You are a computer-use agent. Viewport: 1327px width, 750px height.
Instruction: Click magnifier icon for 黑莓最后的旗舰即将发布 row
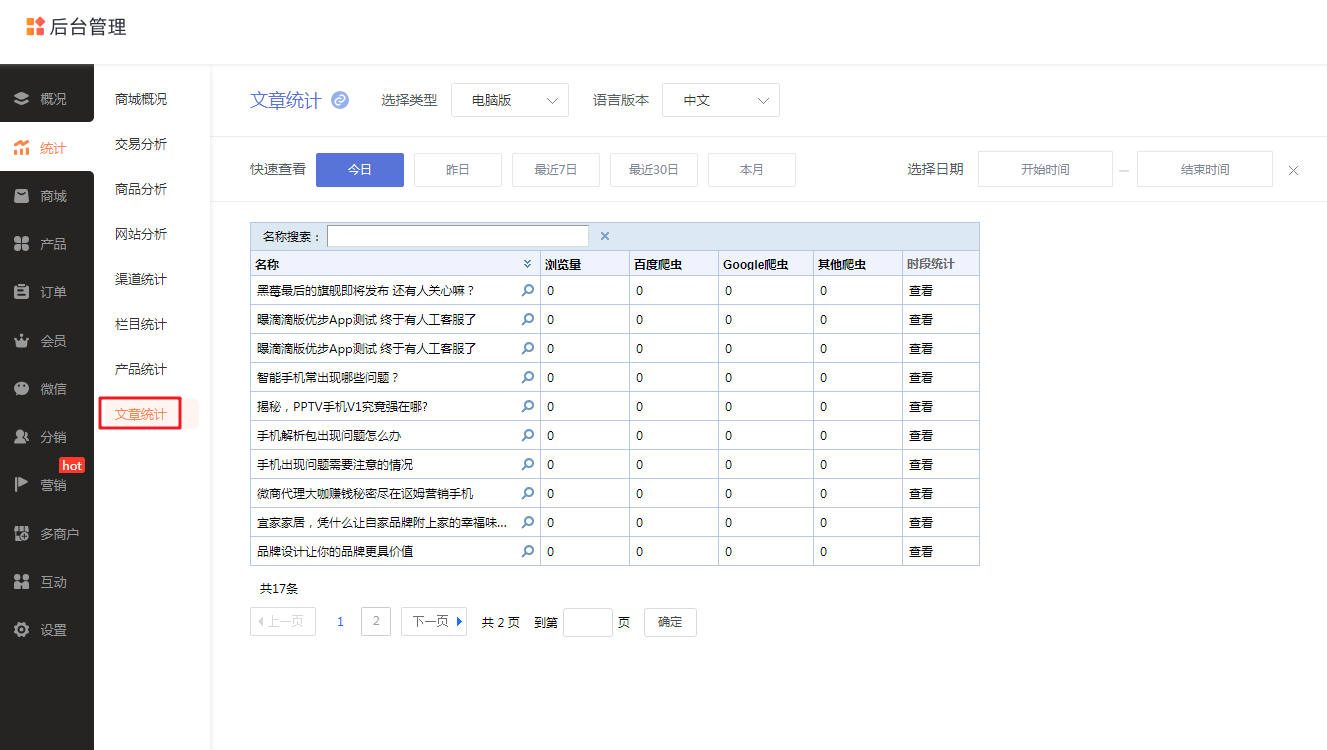(x=528, y=290)
